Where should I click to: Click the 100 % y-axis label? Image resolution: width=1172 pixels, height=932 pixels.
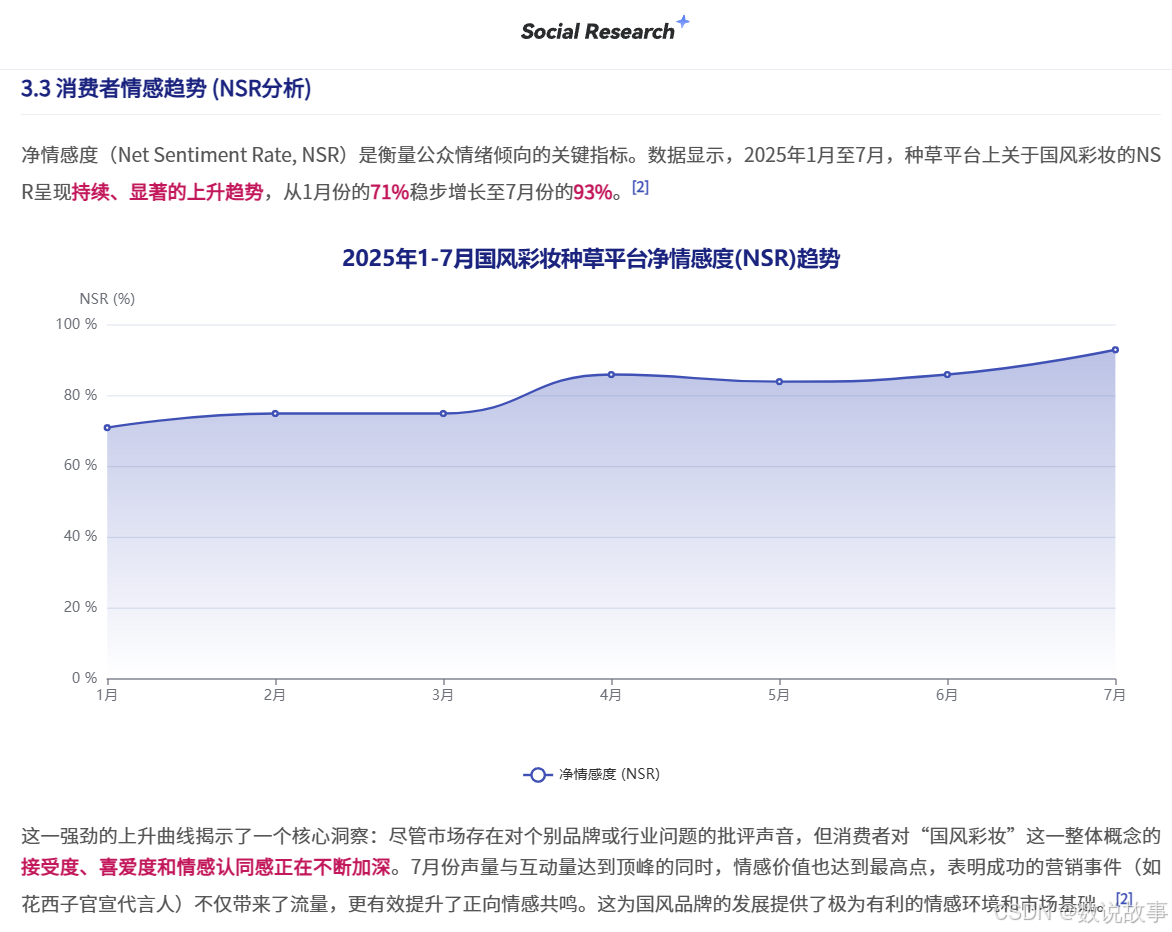click(76, 324)
